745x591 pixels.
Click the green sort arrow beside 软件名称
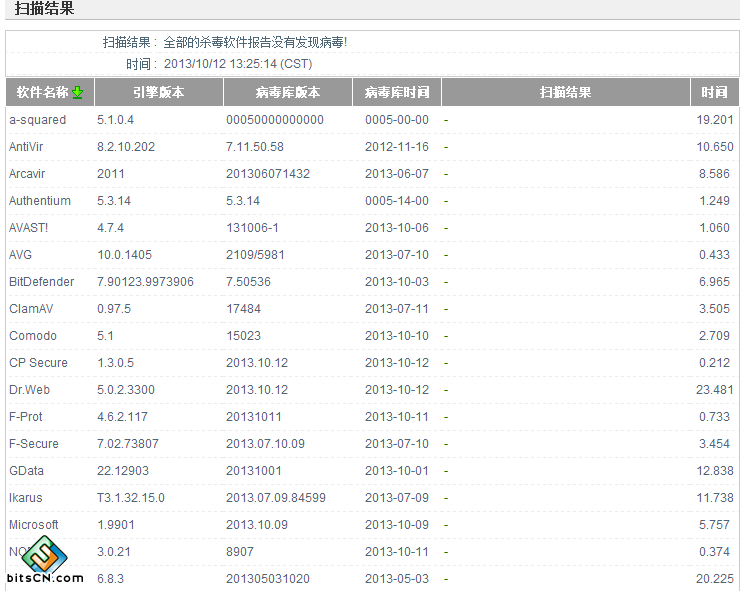pyautogui.click(x=77, y=92)
